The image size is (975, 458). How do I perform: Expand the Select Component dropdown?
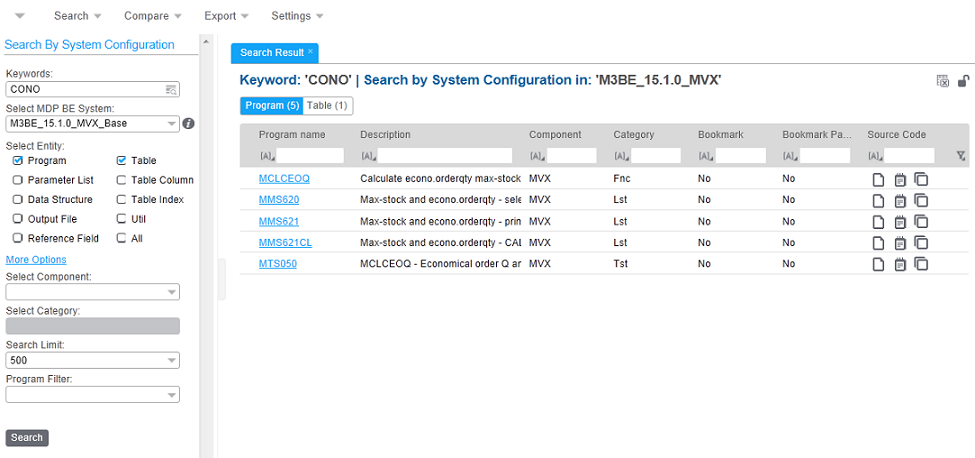point(172,292)
